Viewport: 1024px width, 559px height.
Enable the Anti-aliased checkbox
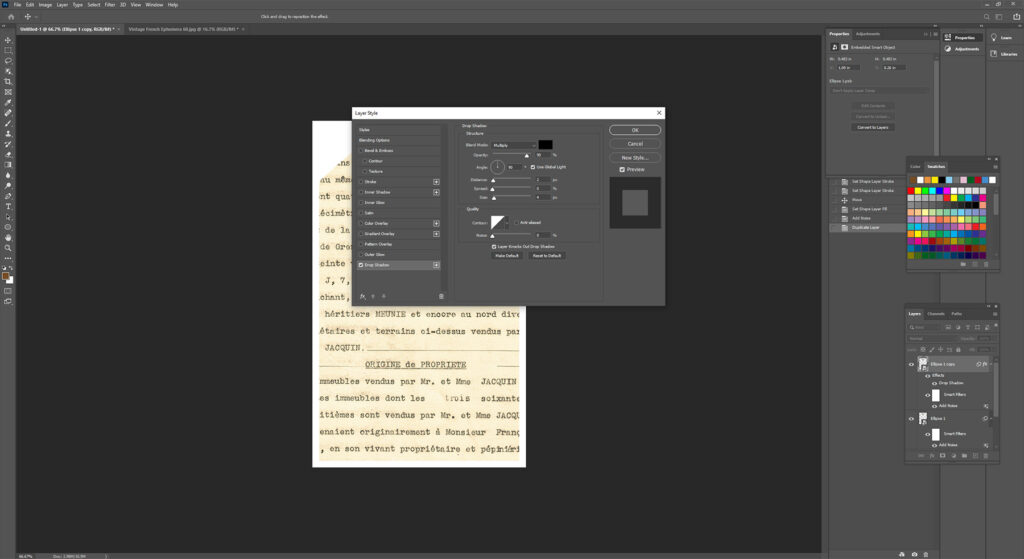[516, 222]
